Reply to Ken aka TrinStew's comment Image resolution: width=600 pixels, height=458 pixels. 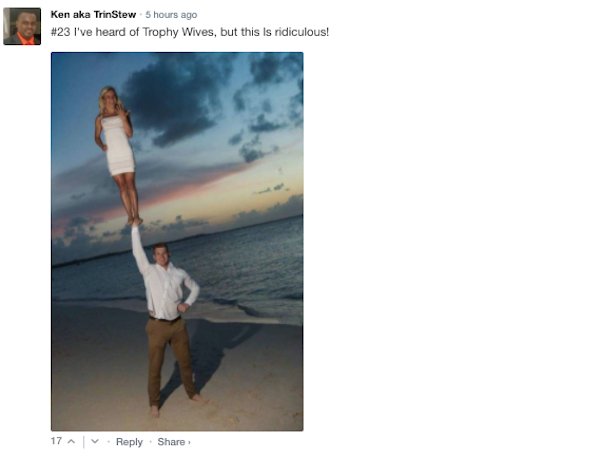[129, 442]
